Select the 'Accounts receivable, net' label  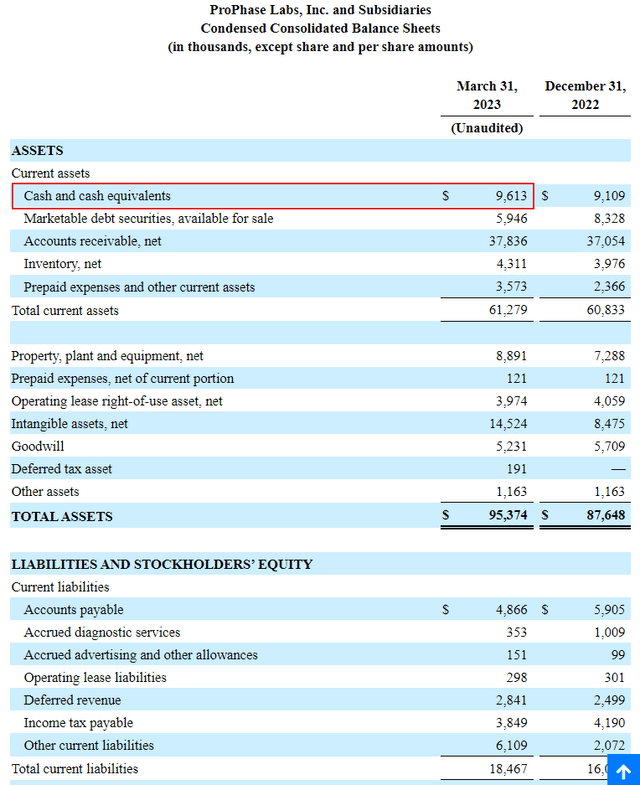click(x=93, y=241)
